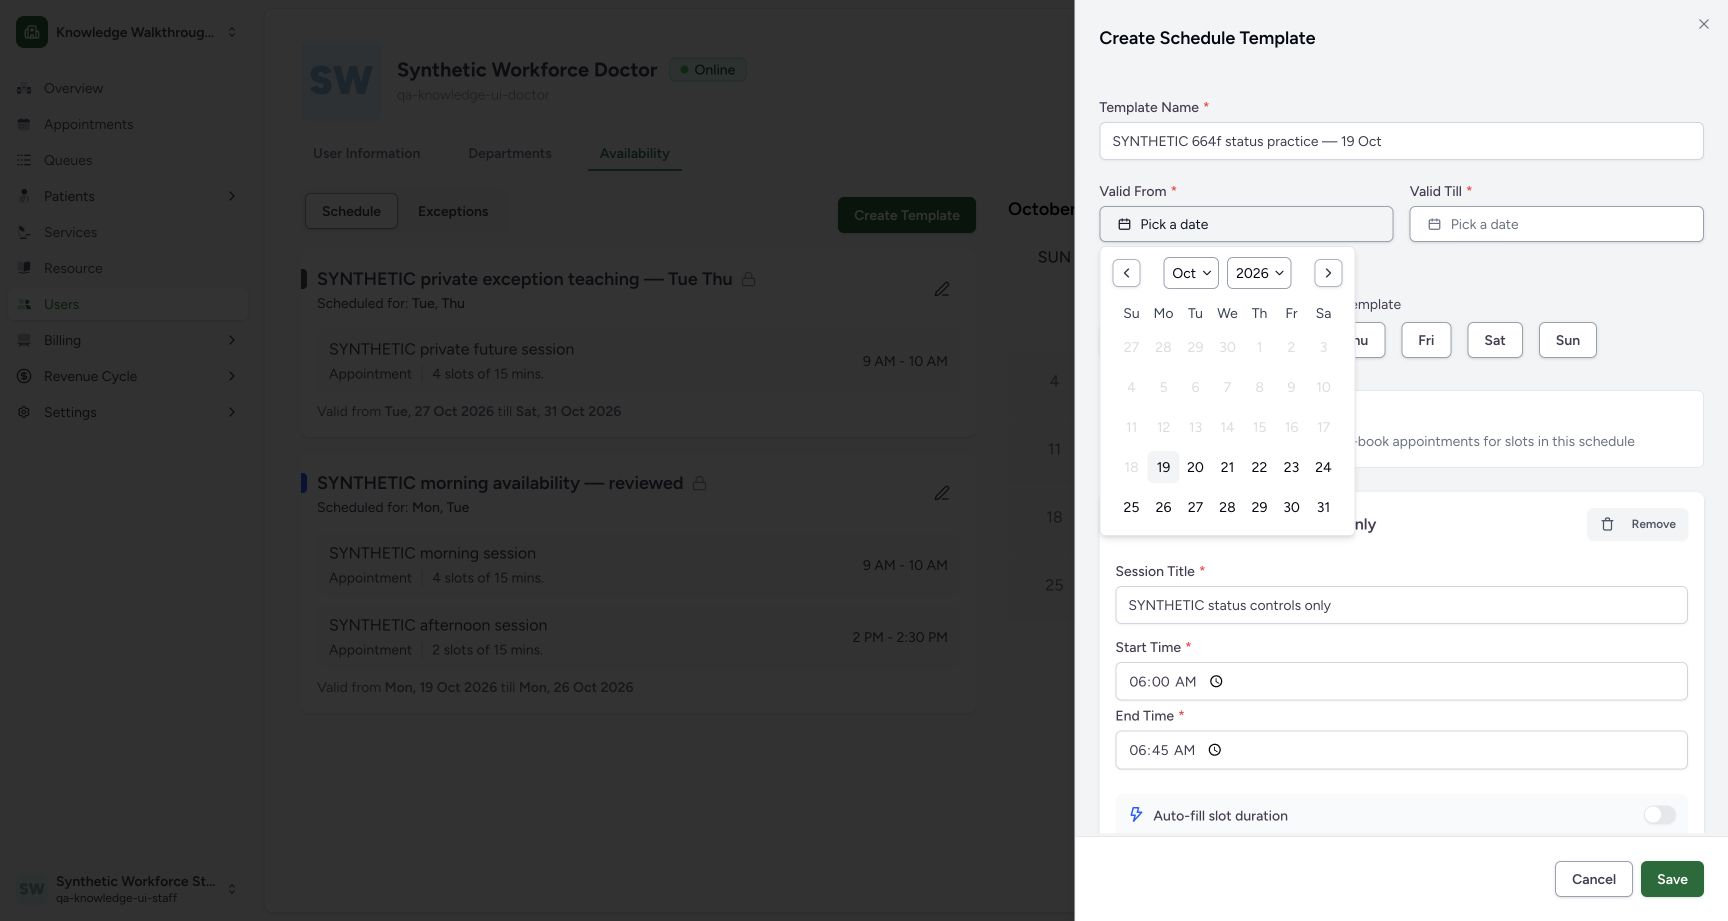
Task: Select 19 in the calendar
Action: click(x=1163, y=467)
